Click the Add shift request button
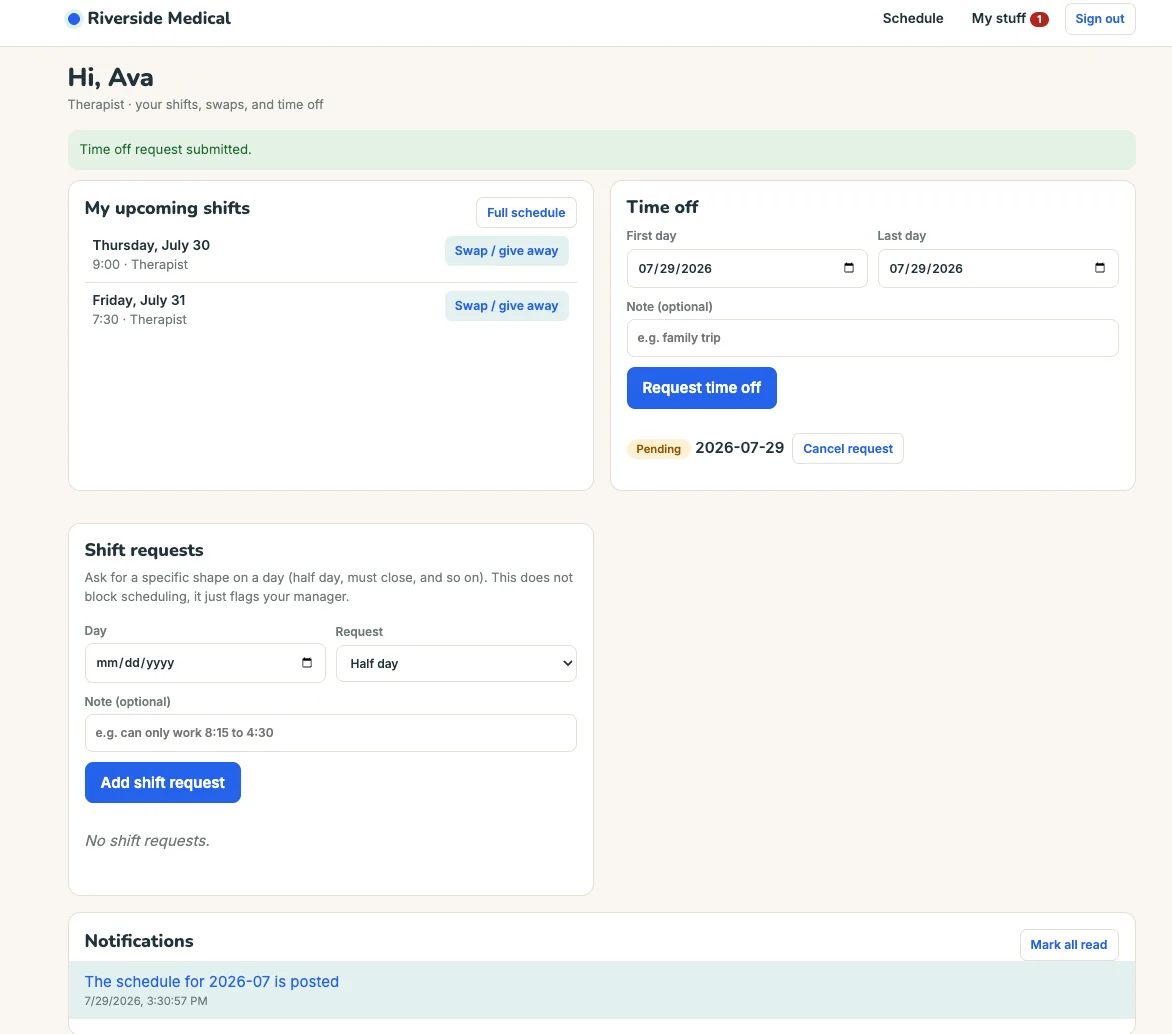 (x=163, y=782)
